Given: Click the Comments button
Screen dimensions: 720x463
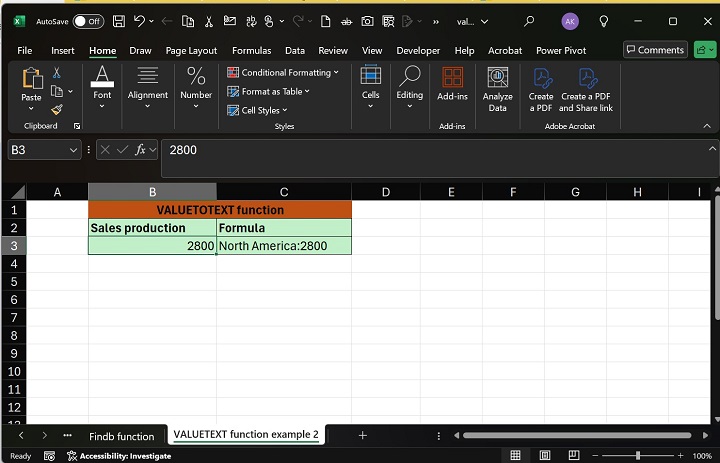Looking at the screenshot, I should pos(655,50).
